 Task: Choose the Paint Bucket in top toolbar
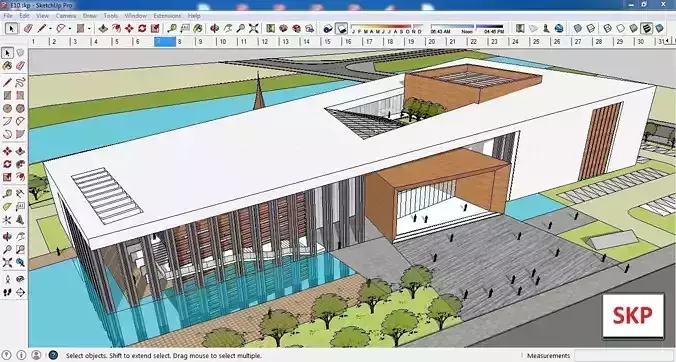(x=198, y=28)
